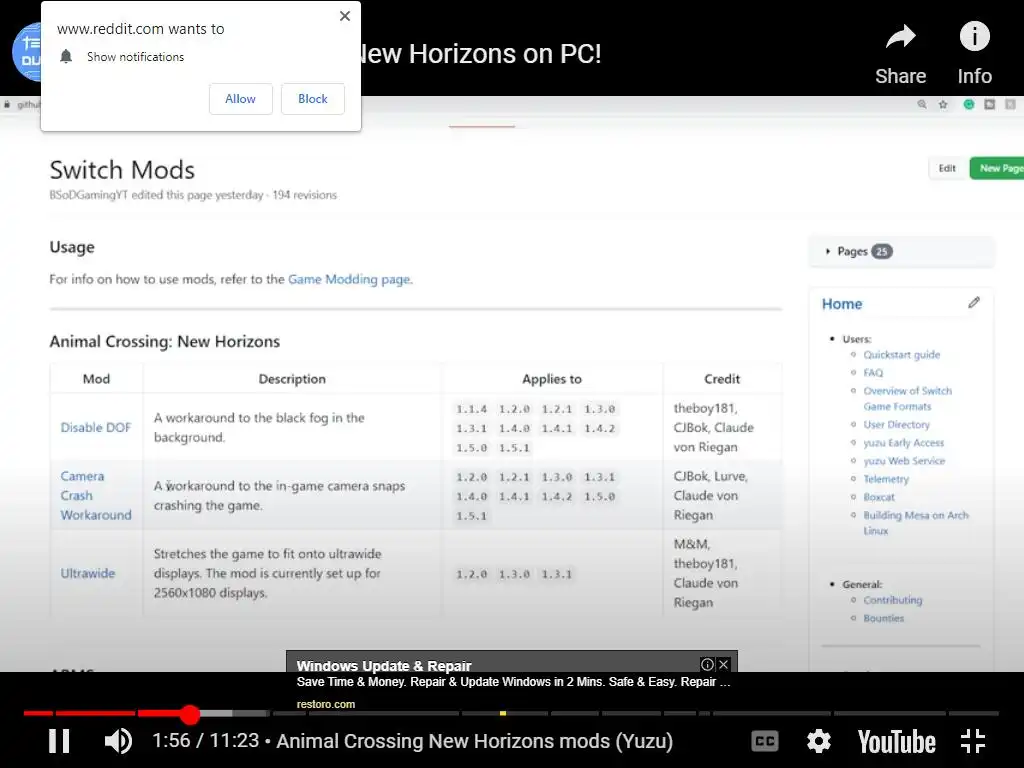The width and height of the screenshot is (1024, 768).
Task: Click the Switch Mods page heading
Action: click(x=122, y=170)
